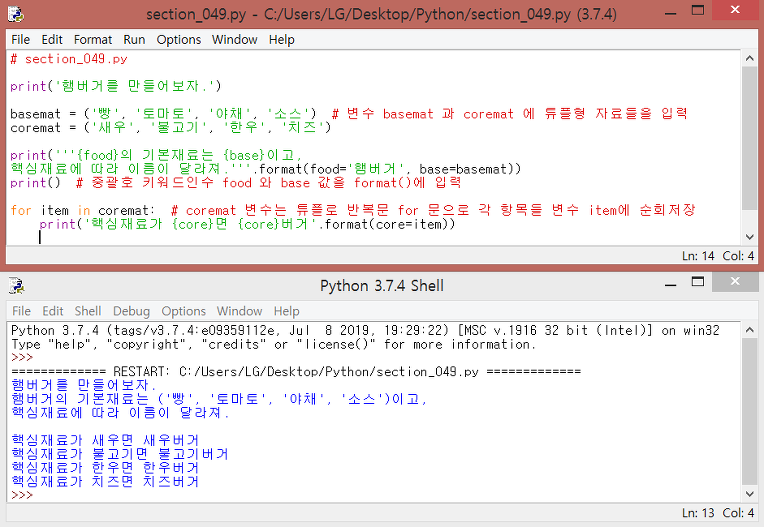Image resolution: width=764 pixels, height=527 pixels.
Task: Click the '핵심재료가 불고기면 불고기버거' output line
Action: click(120, 454)
